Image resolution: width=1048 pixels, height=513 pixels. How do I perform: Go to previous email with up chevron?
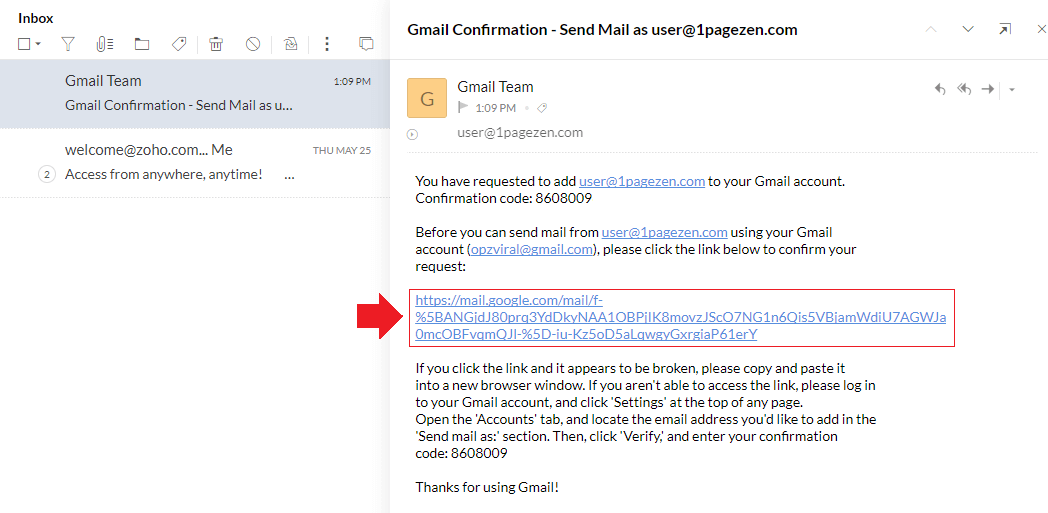930,29
